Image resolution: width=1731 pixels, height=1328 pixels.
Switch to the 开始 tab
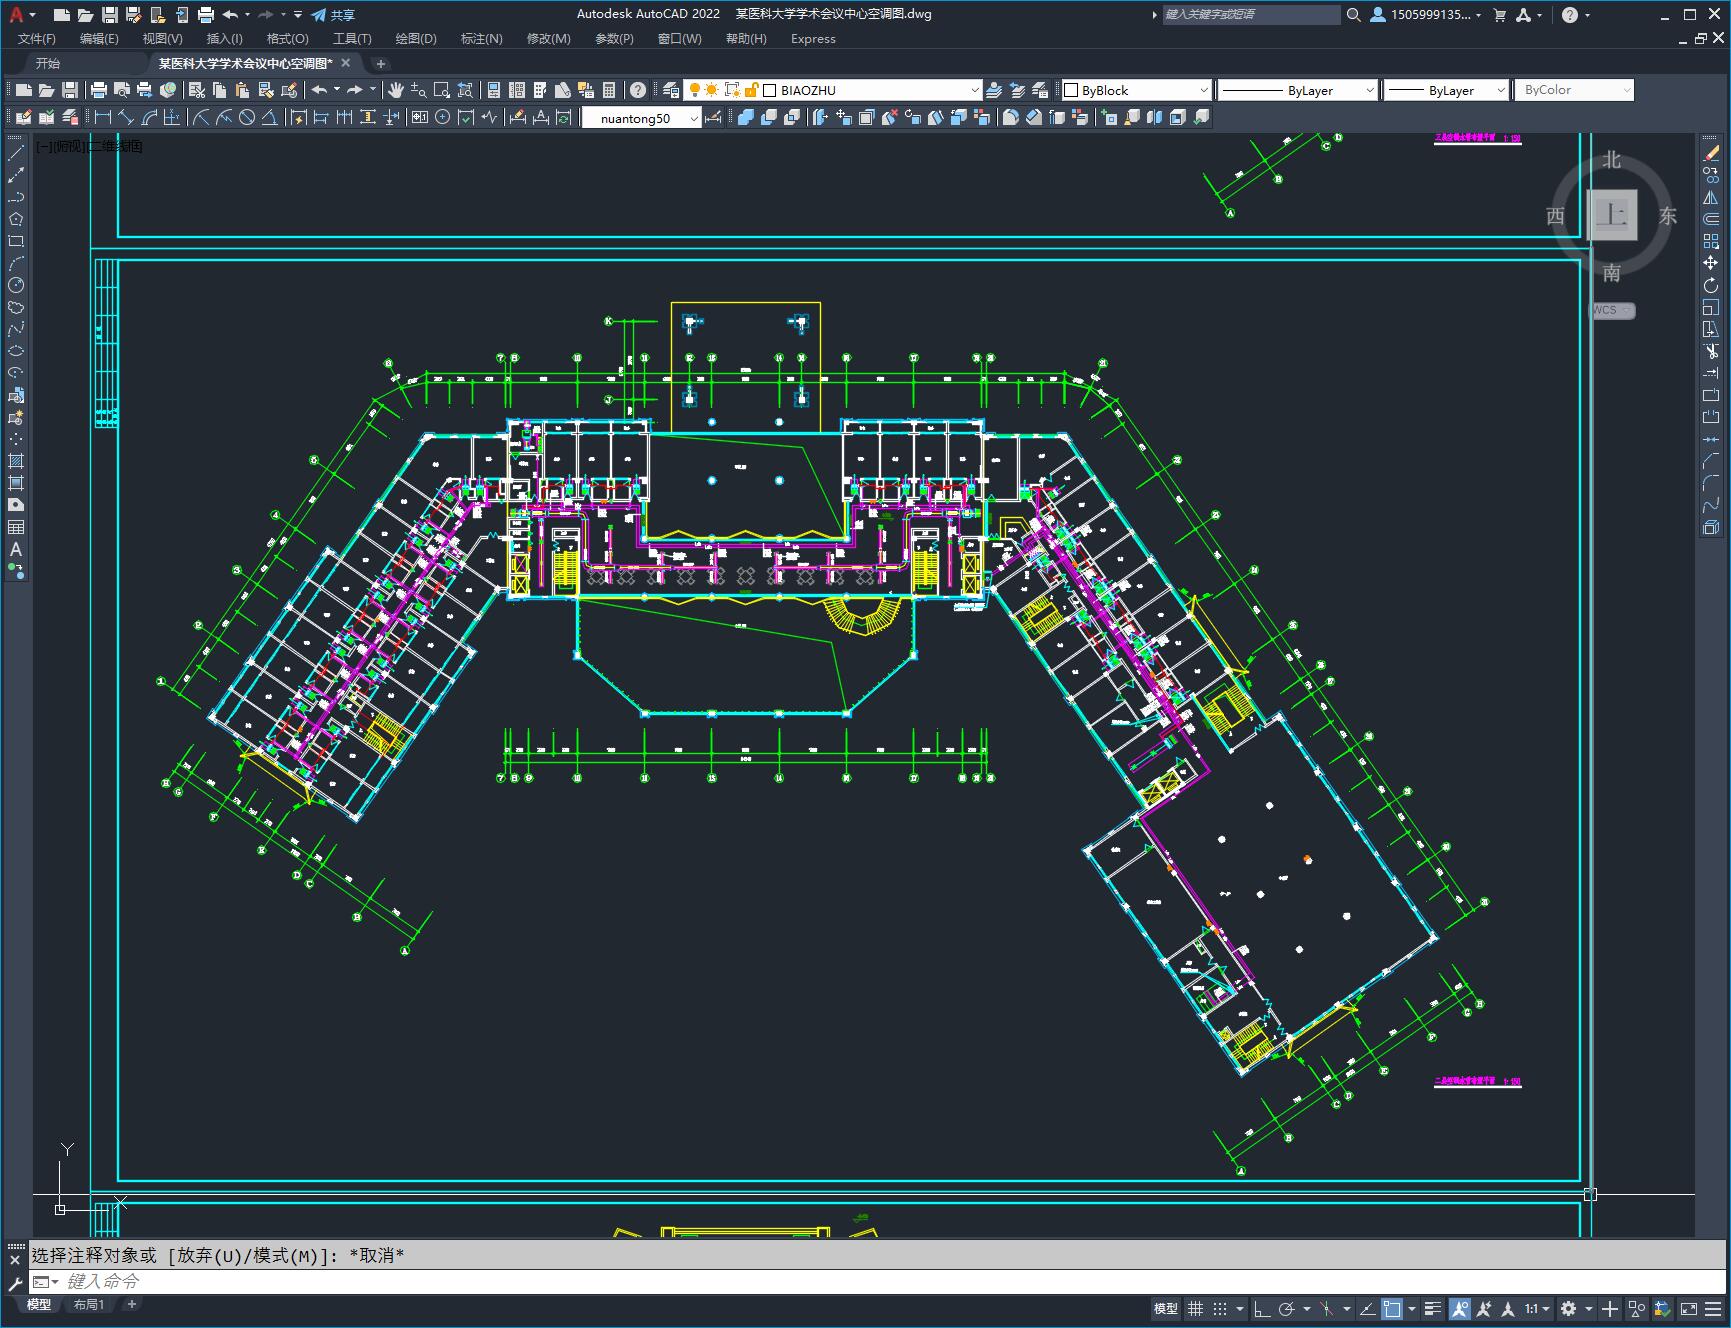(x=48, y=63)
